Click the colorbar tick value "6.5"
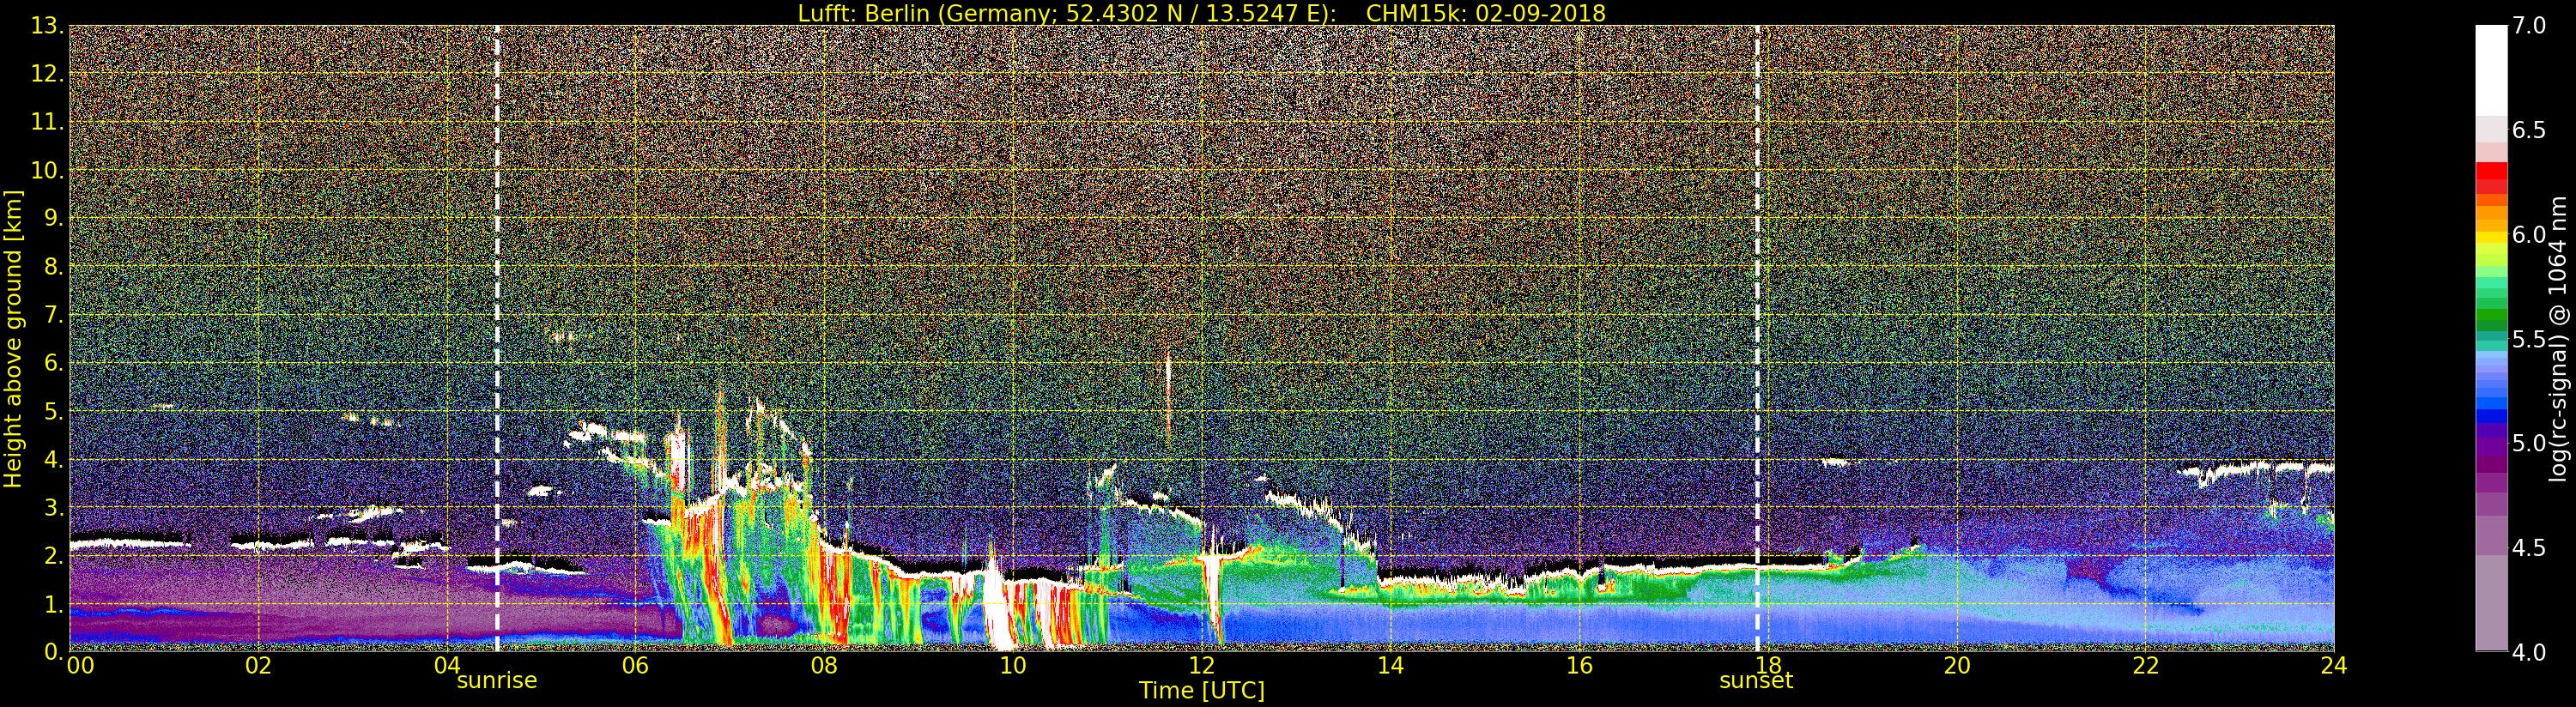 point(2529,130)
